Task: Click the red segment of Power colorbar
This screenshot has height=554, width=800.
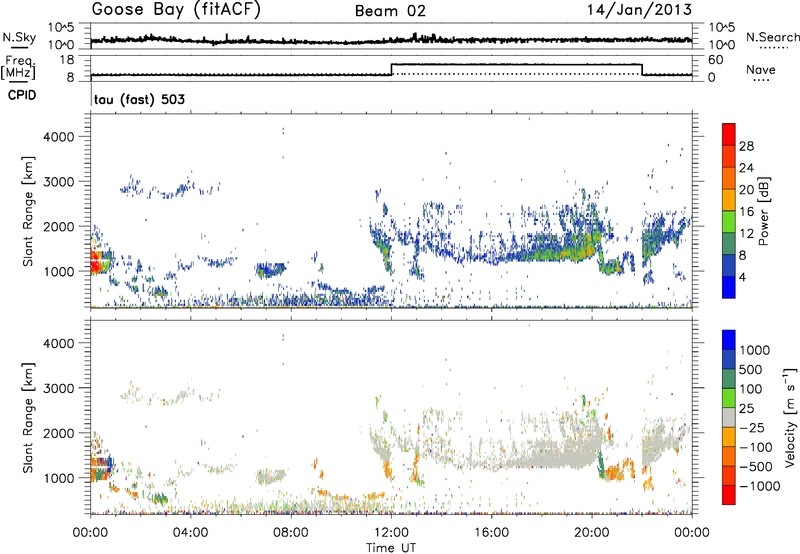Action: 729,134
